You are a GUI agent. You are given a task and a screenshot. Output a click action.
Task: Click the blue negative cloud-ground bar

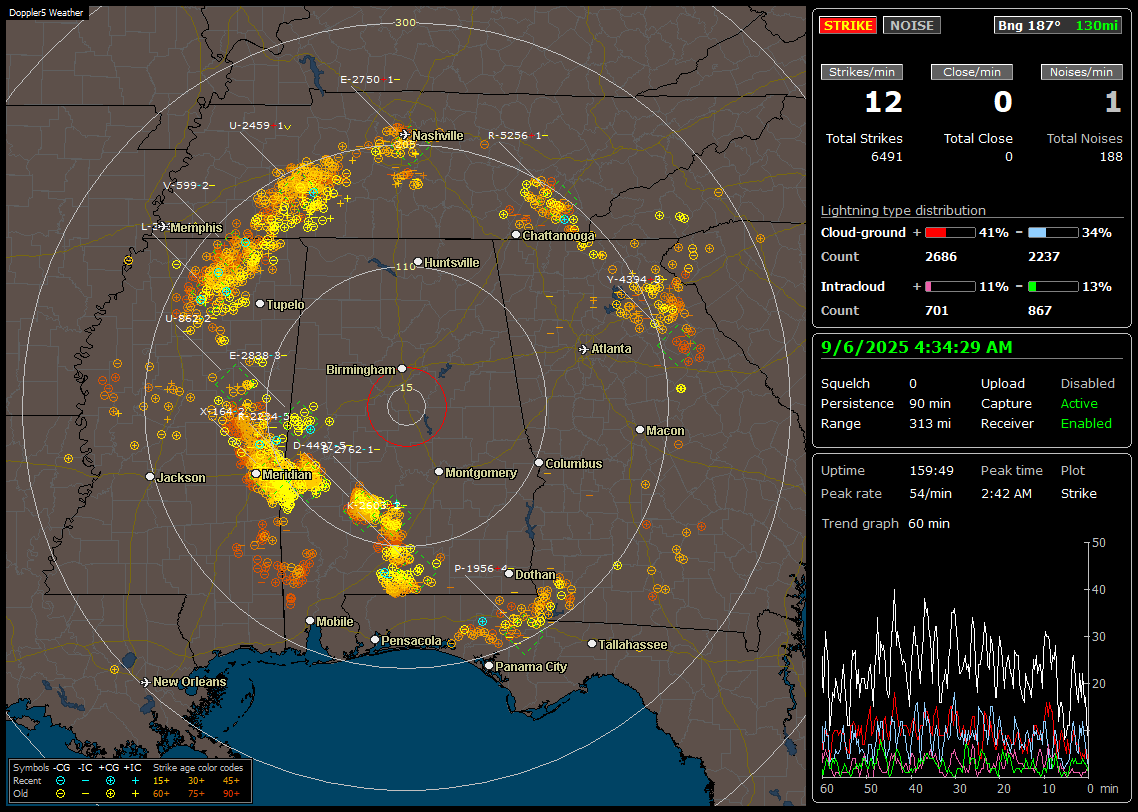(x=1053, y=233)
